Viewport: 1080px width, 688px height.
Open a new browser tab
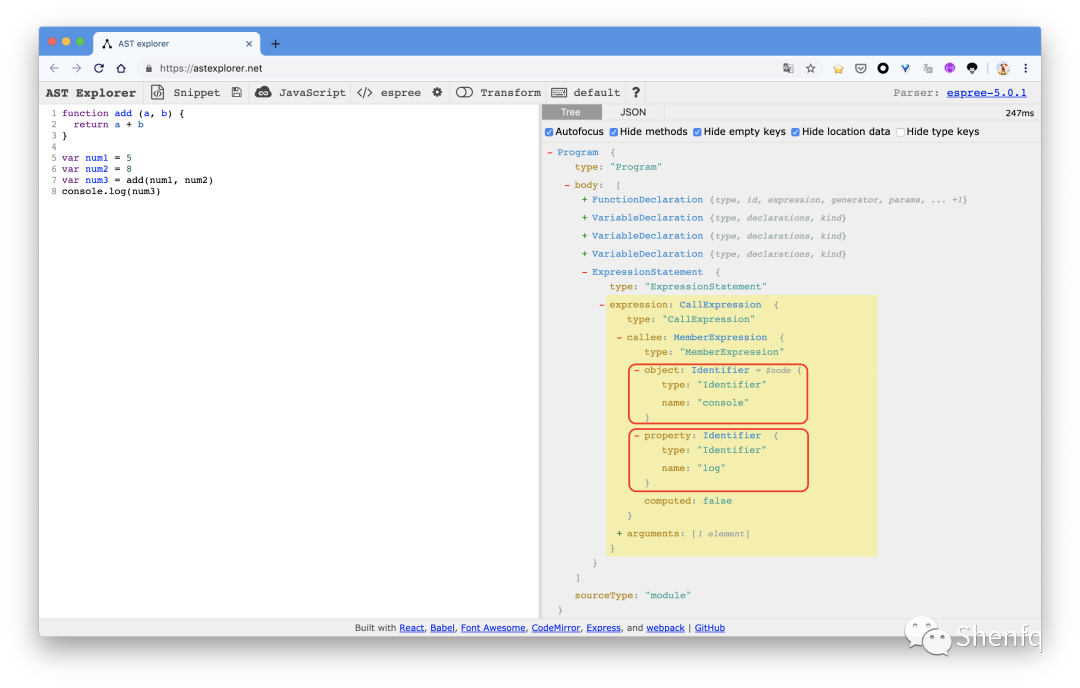click(276, 43)
